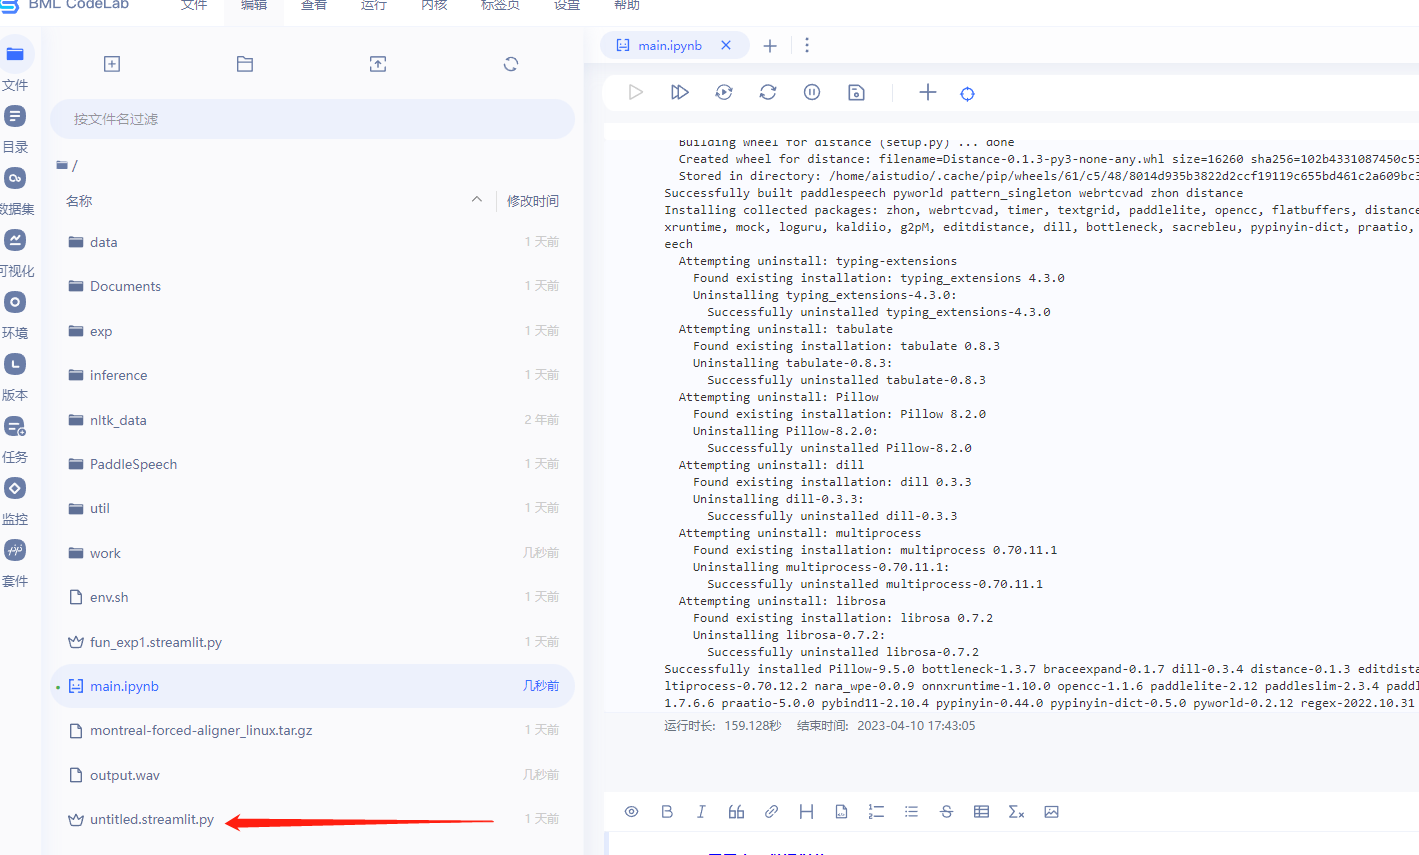This screenshot has width=1419, height=855.
Task: Insert a heading in markdown toolbar
Action: pyautogui.click(x=806, y=811)
